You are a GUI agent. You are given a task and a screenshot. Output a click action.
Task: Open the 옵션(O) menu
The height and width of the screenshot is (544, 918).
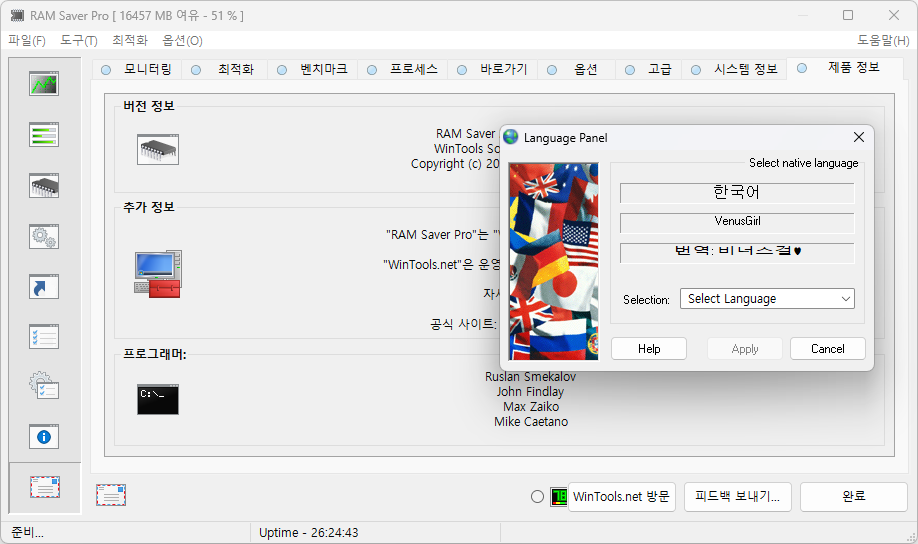[182, 40]
